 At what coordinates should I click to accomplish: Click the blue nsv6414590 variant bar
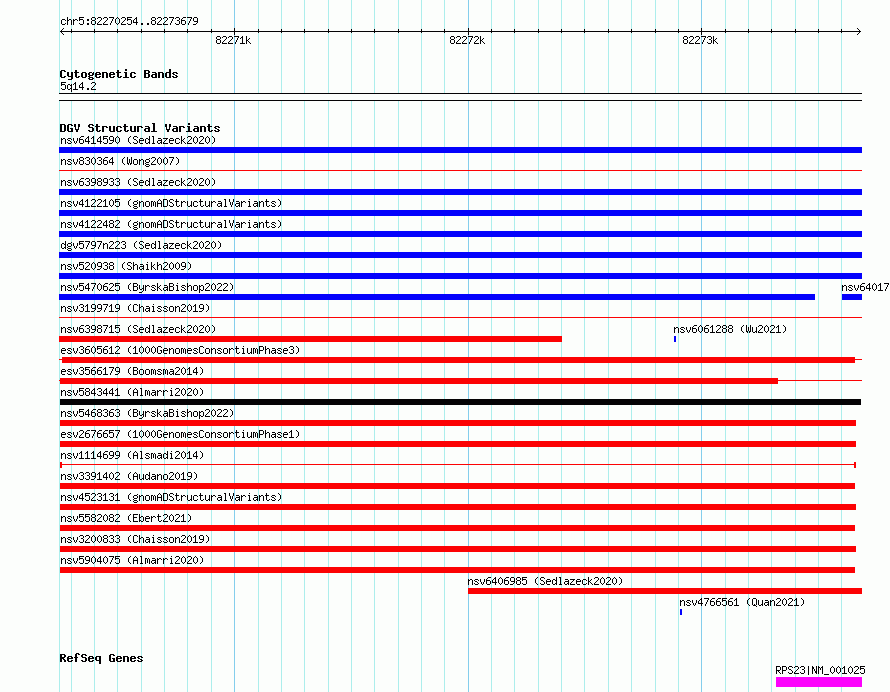coord(460,150)
